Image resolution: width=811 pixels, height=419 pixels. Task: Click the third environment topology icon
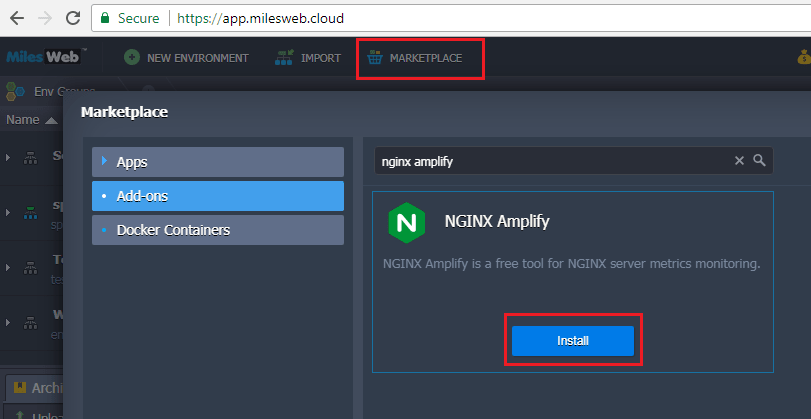coord(31,267)
